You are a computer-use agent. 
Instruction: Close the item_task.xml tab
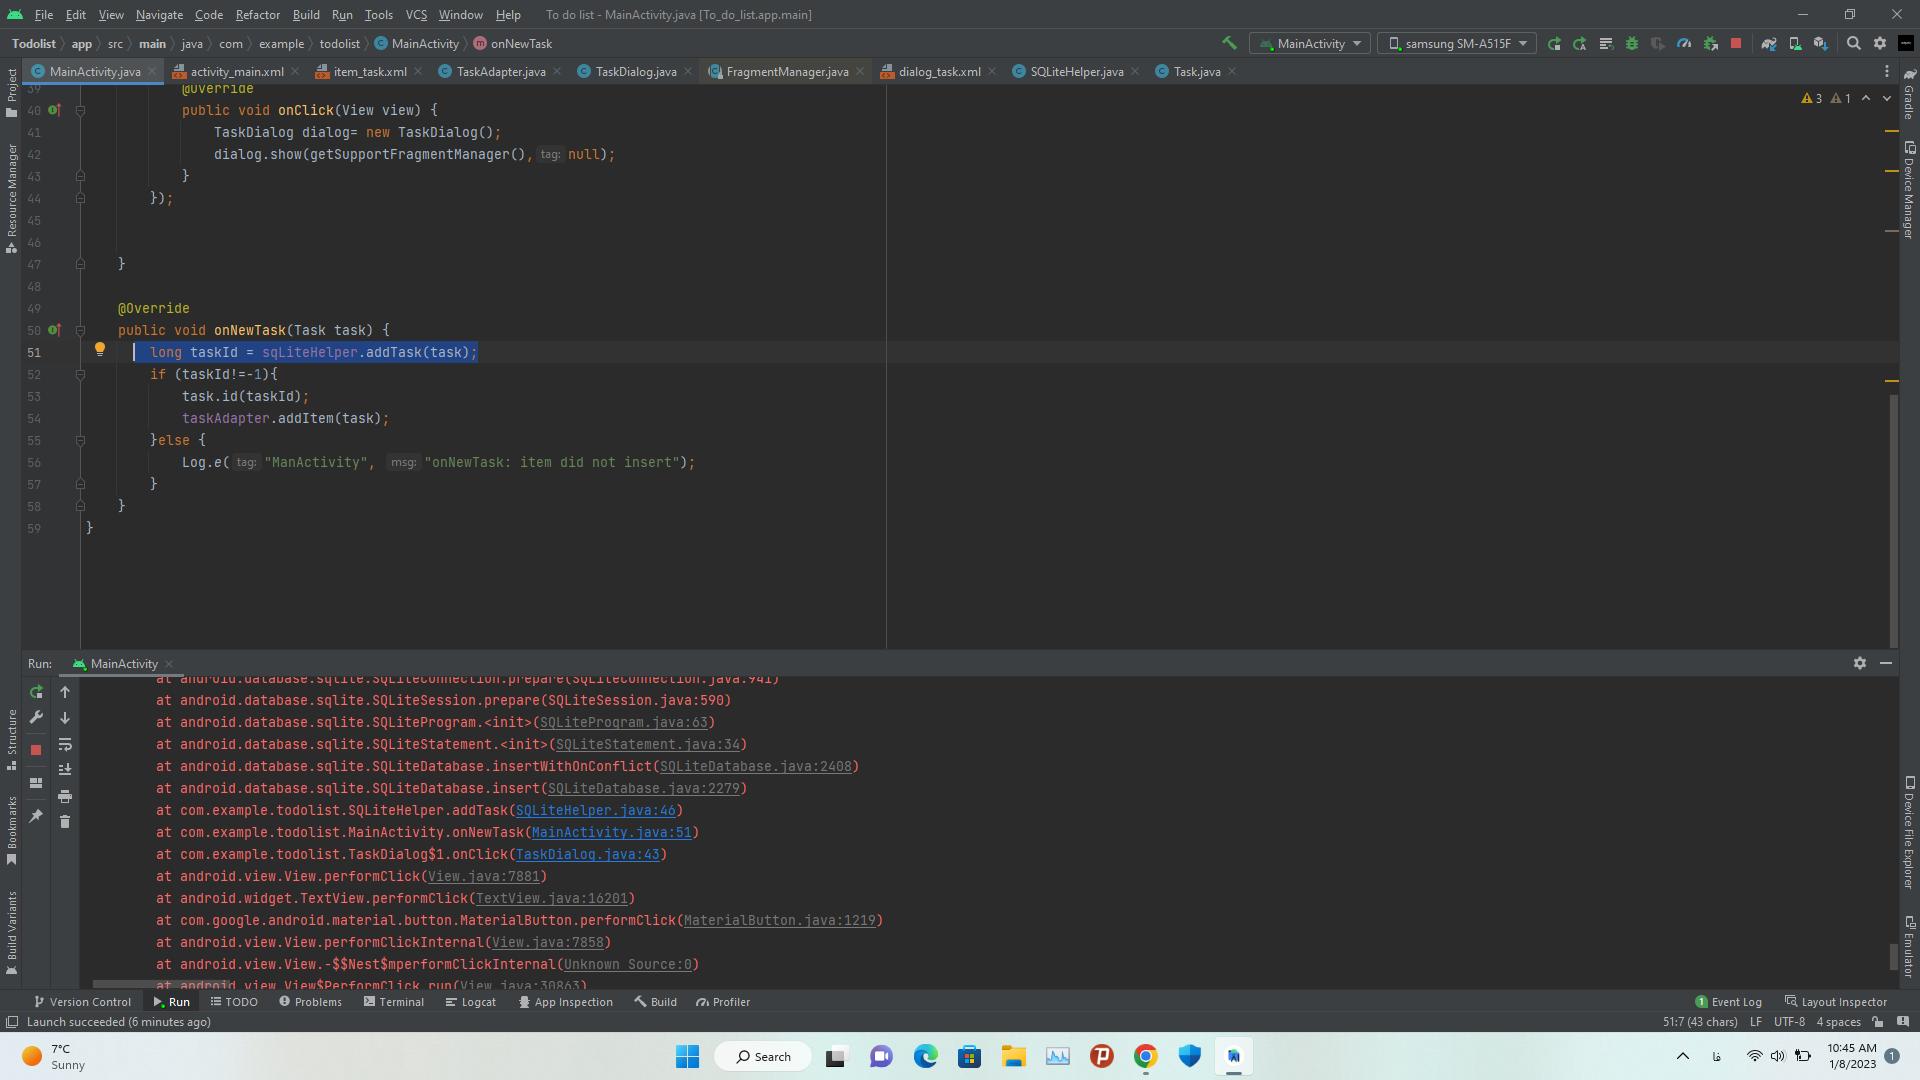(x=418, y=71)
